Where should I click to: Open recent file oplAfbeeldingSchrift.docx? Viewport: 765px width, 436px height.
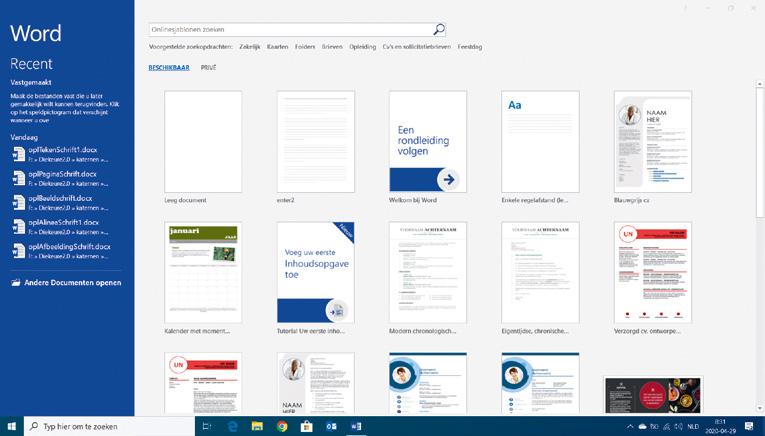(66, 251)
